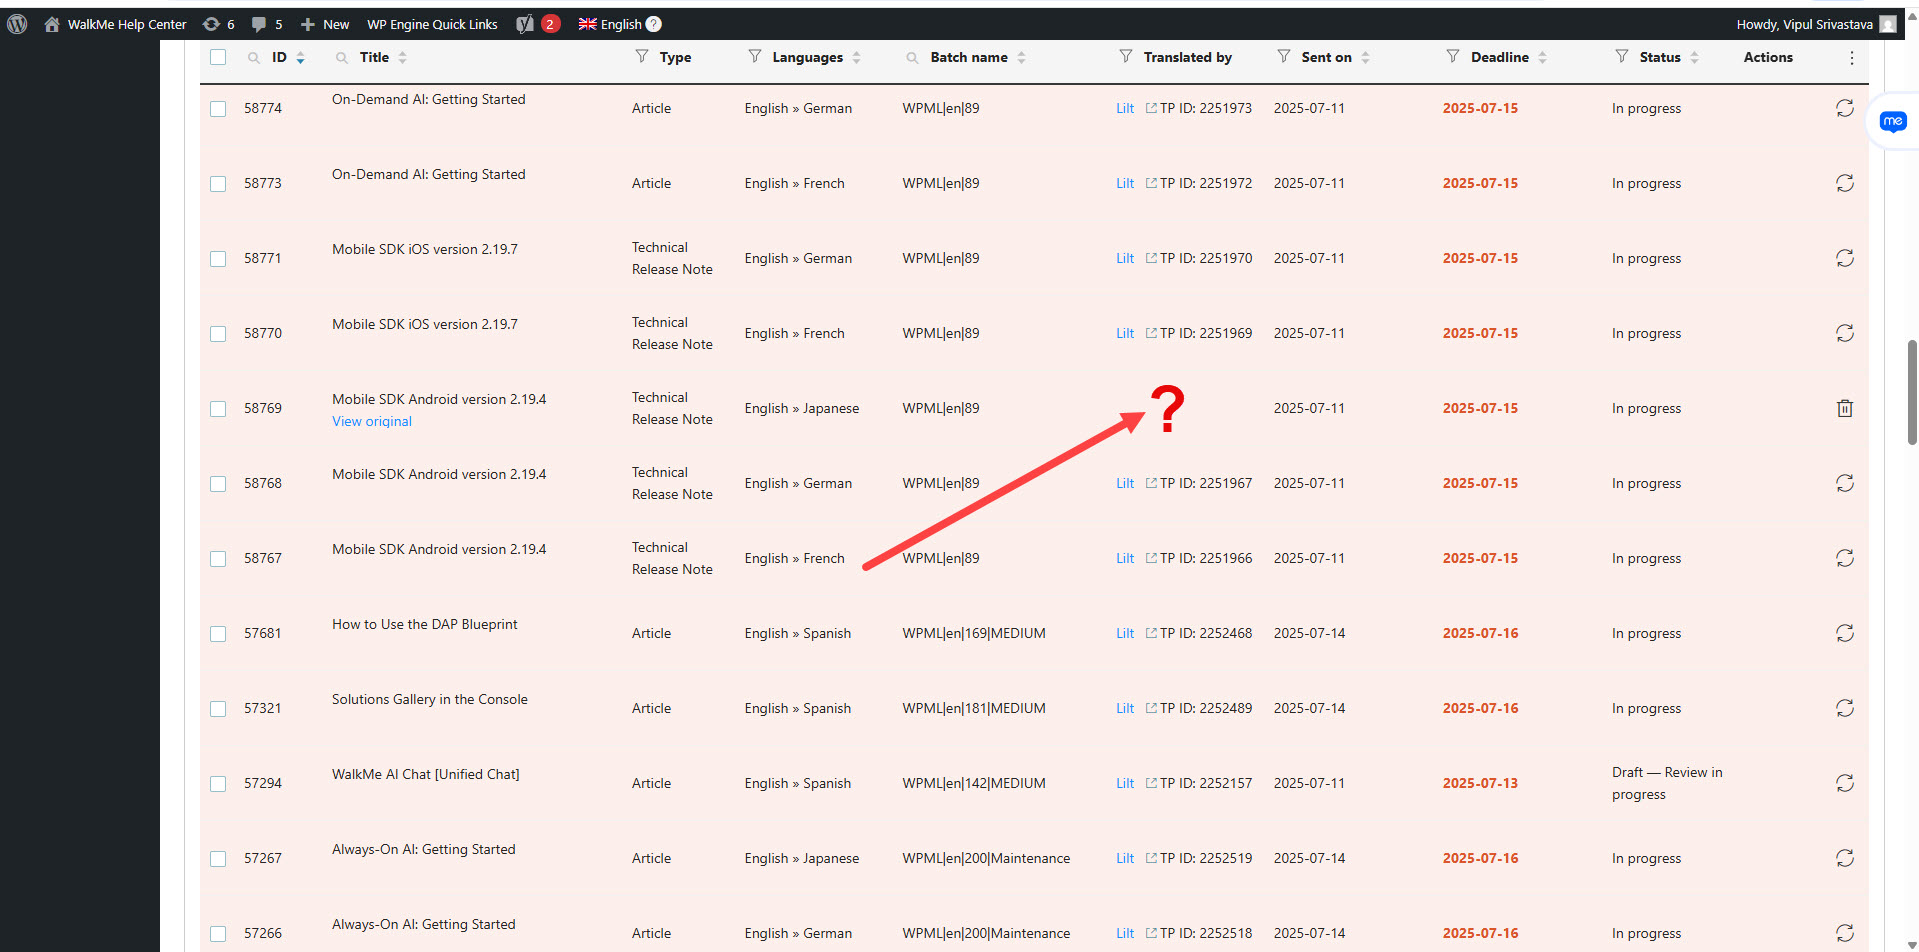This screenshot has width=1919, height=952.
Task: Select checkbox for job 57681
Action: pyautogui.click(x=218, y=633)
